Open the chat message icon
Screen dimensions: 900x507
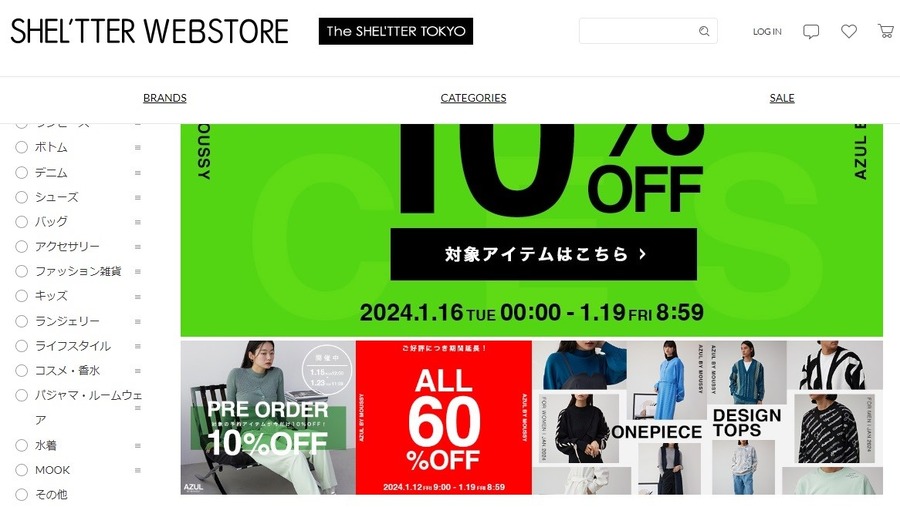[810, 32]
